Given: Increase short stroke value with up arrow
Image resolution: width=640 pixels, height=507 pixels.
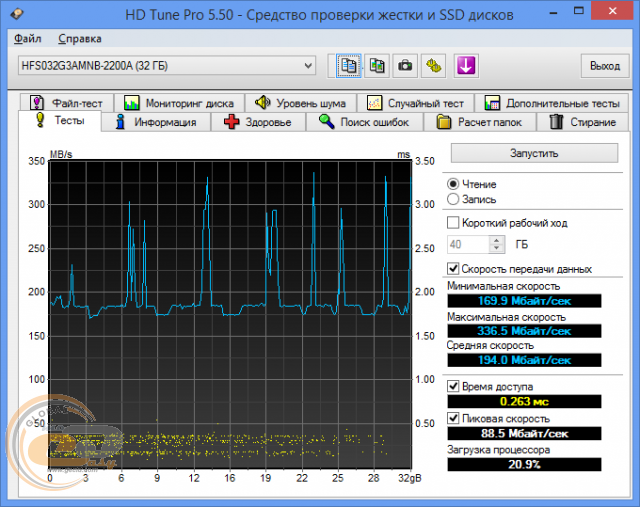Looking at the screenshot, I should click(496, 240).
